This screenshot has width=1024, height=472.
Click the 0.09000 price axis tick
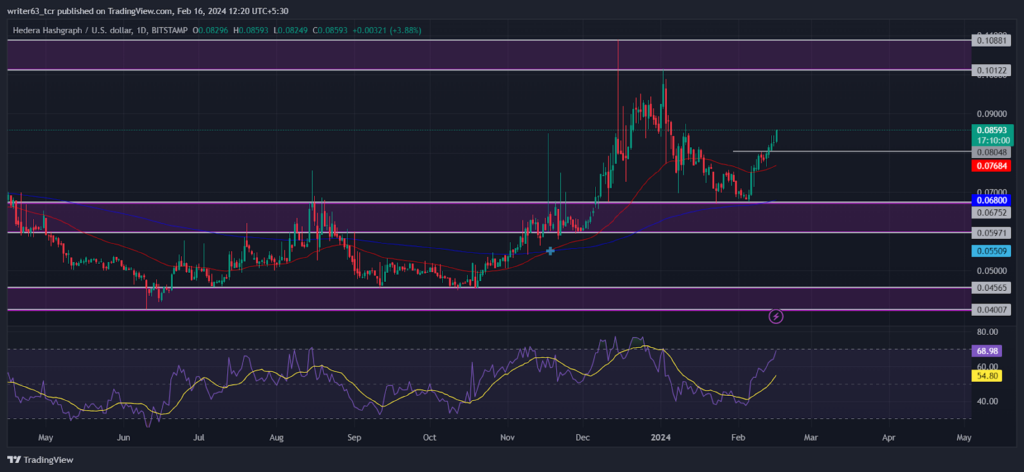coord(990,113)
